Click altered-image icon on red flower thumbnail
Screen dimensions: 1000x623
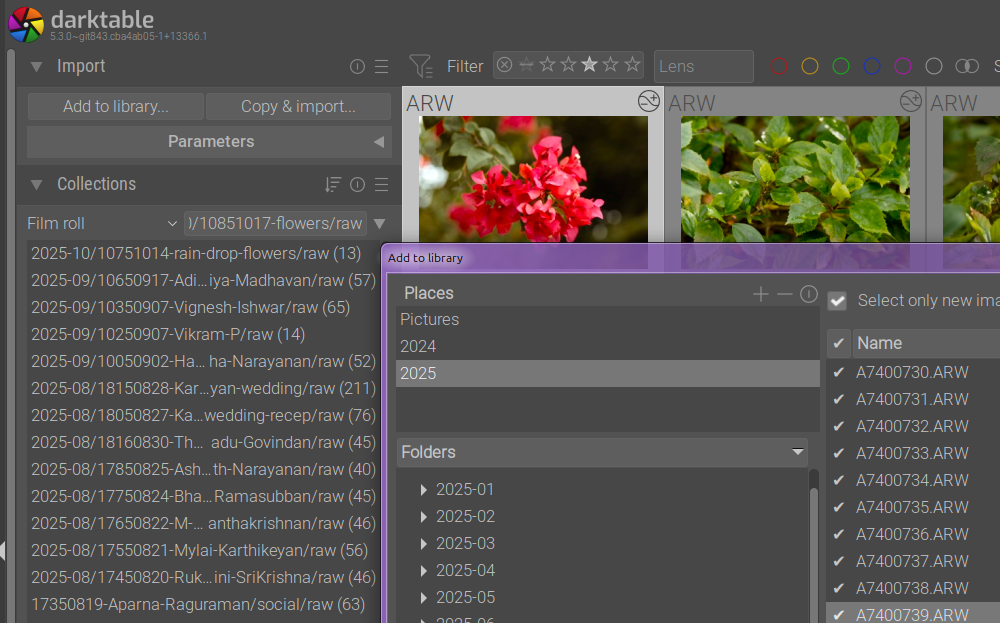coord(648,101)
